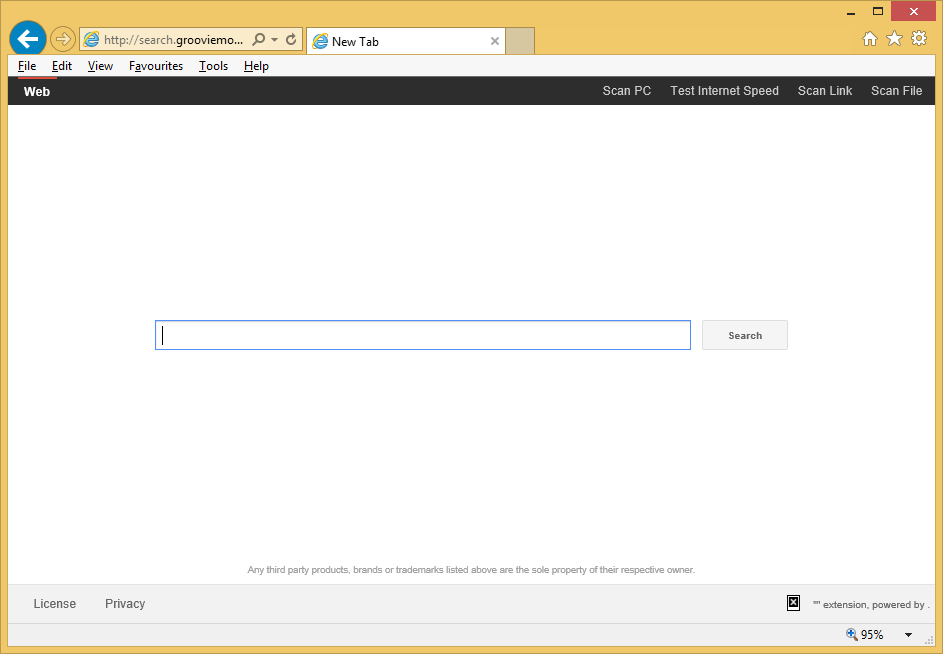Refresh the page using the reload icon
This screenshot has width=943, height=654.
pos(291,40)
